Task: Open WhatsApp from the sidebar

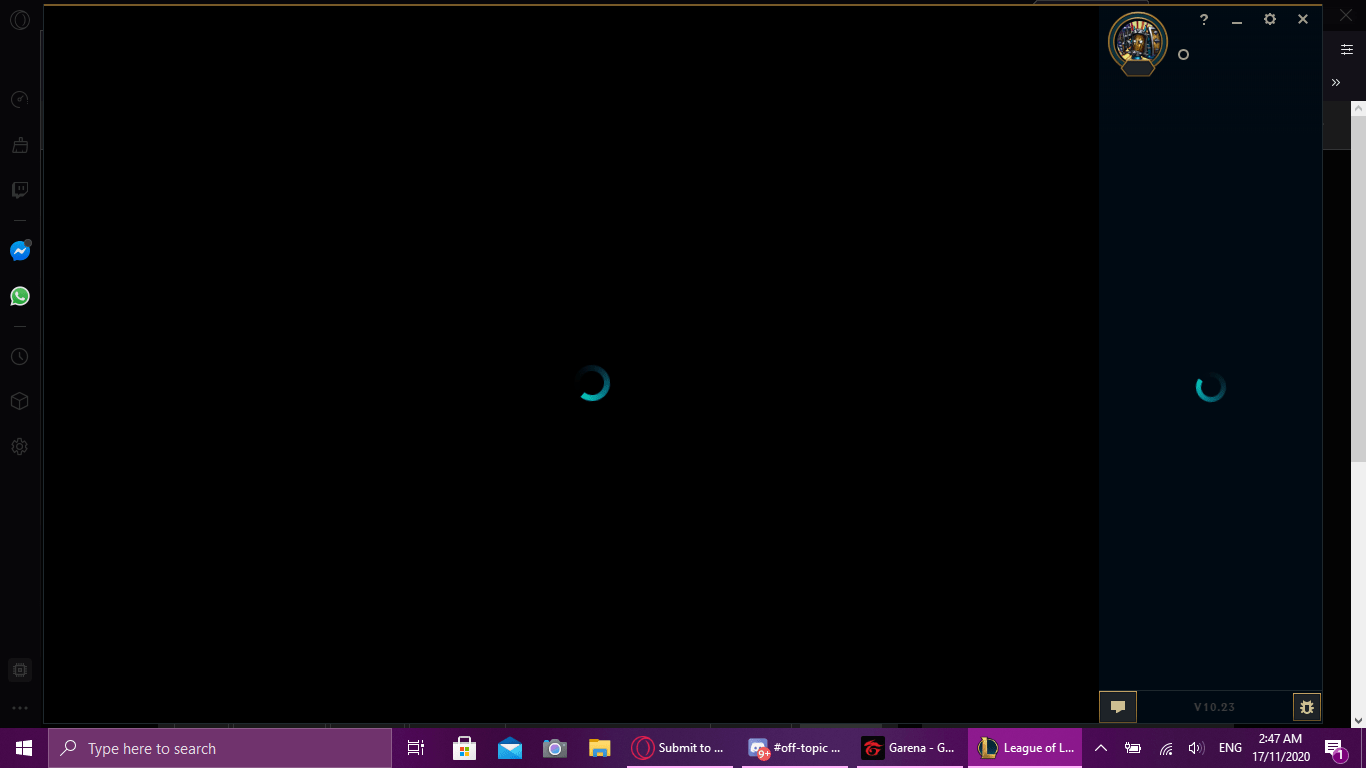Action: pyautogui.click(x=20, y=296)
